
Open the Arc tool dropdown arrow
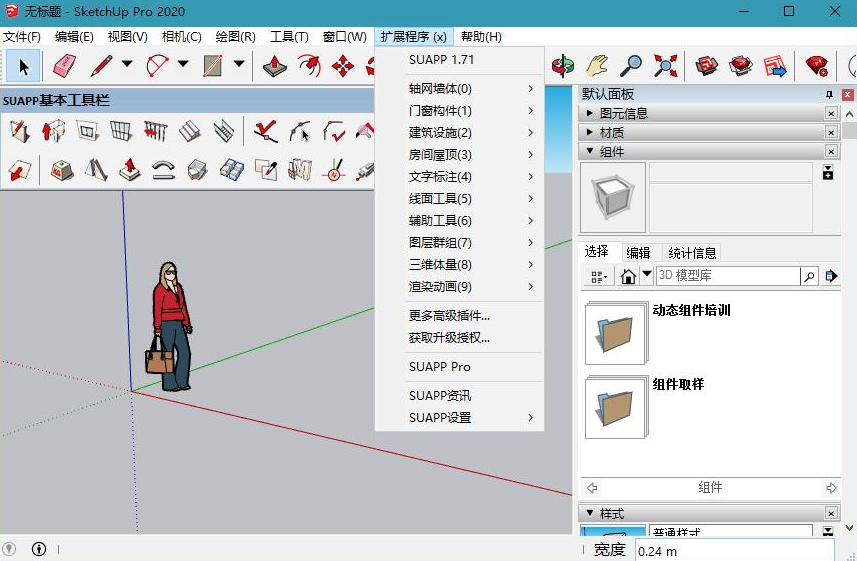[x=183, y=63]
